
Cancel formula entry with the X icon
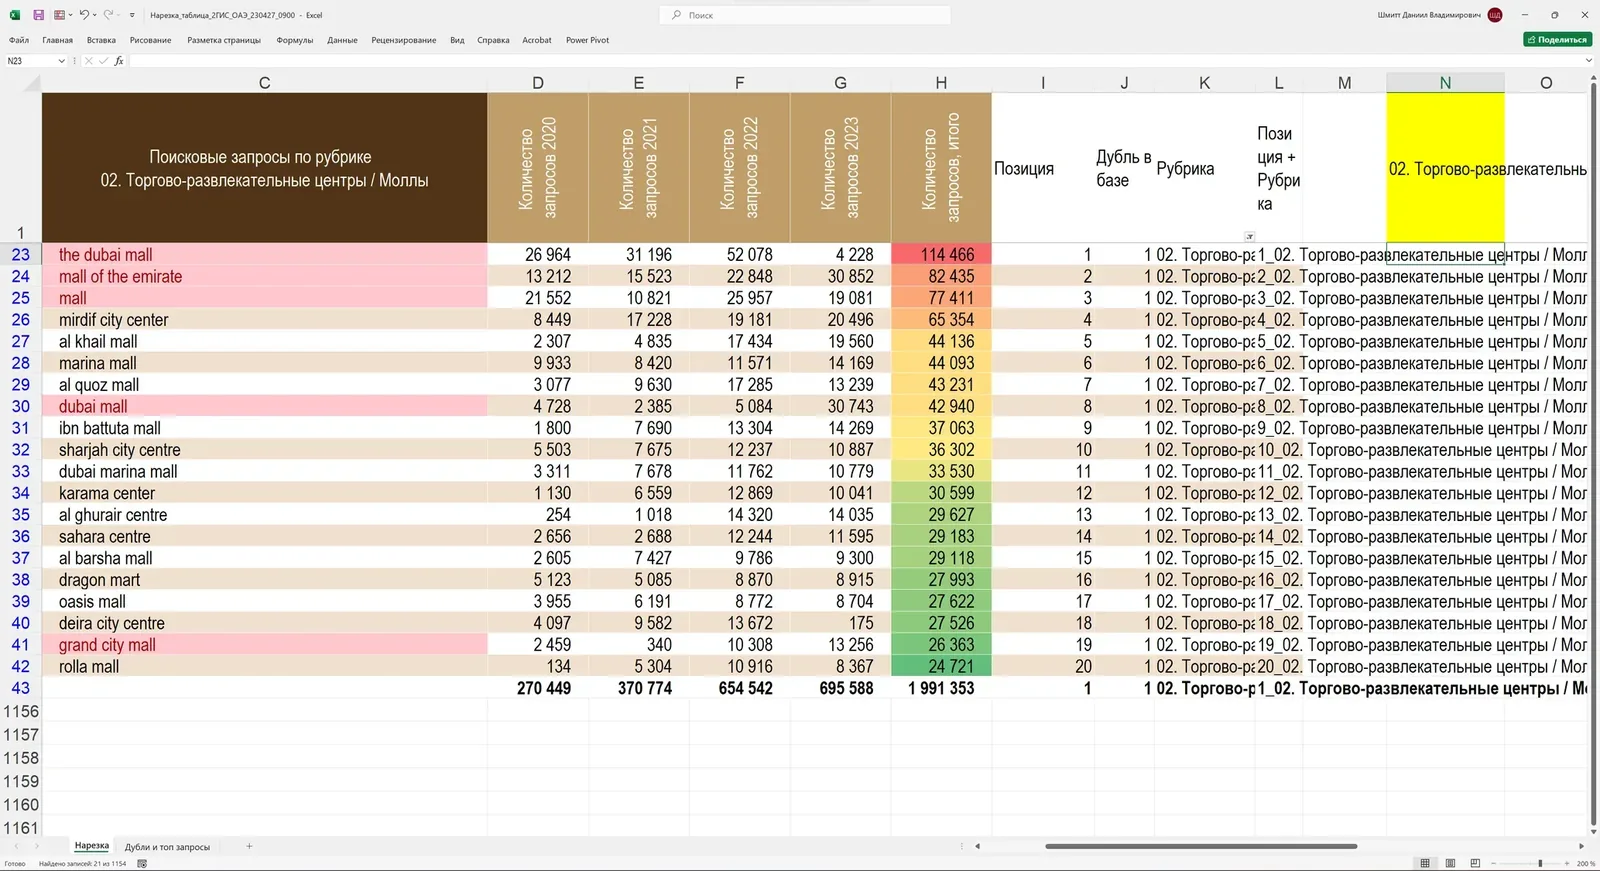pyautogui.click(x=88, y=61)
